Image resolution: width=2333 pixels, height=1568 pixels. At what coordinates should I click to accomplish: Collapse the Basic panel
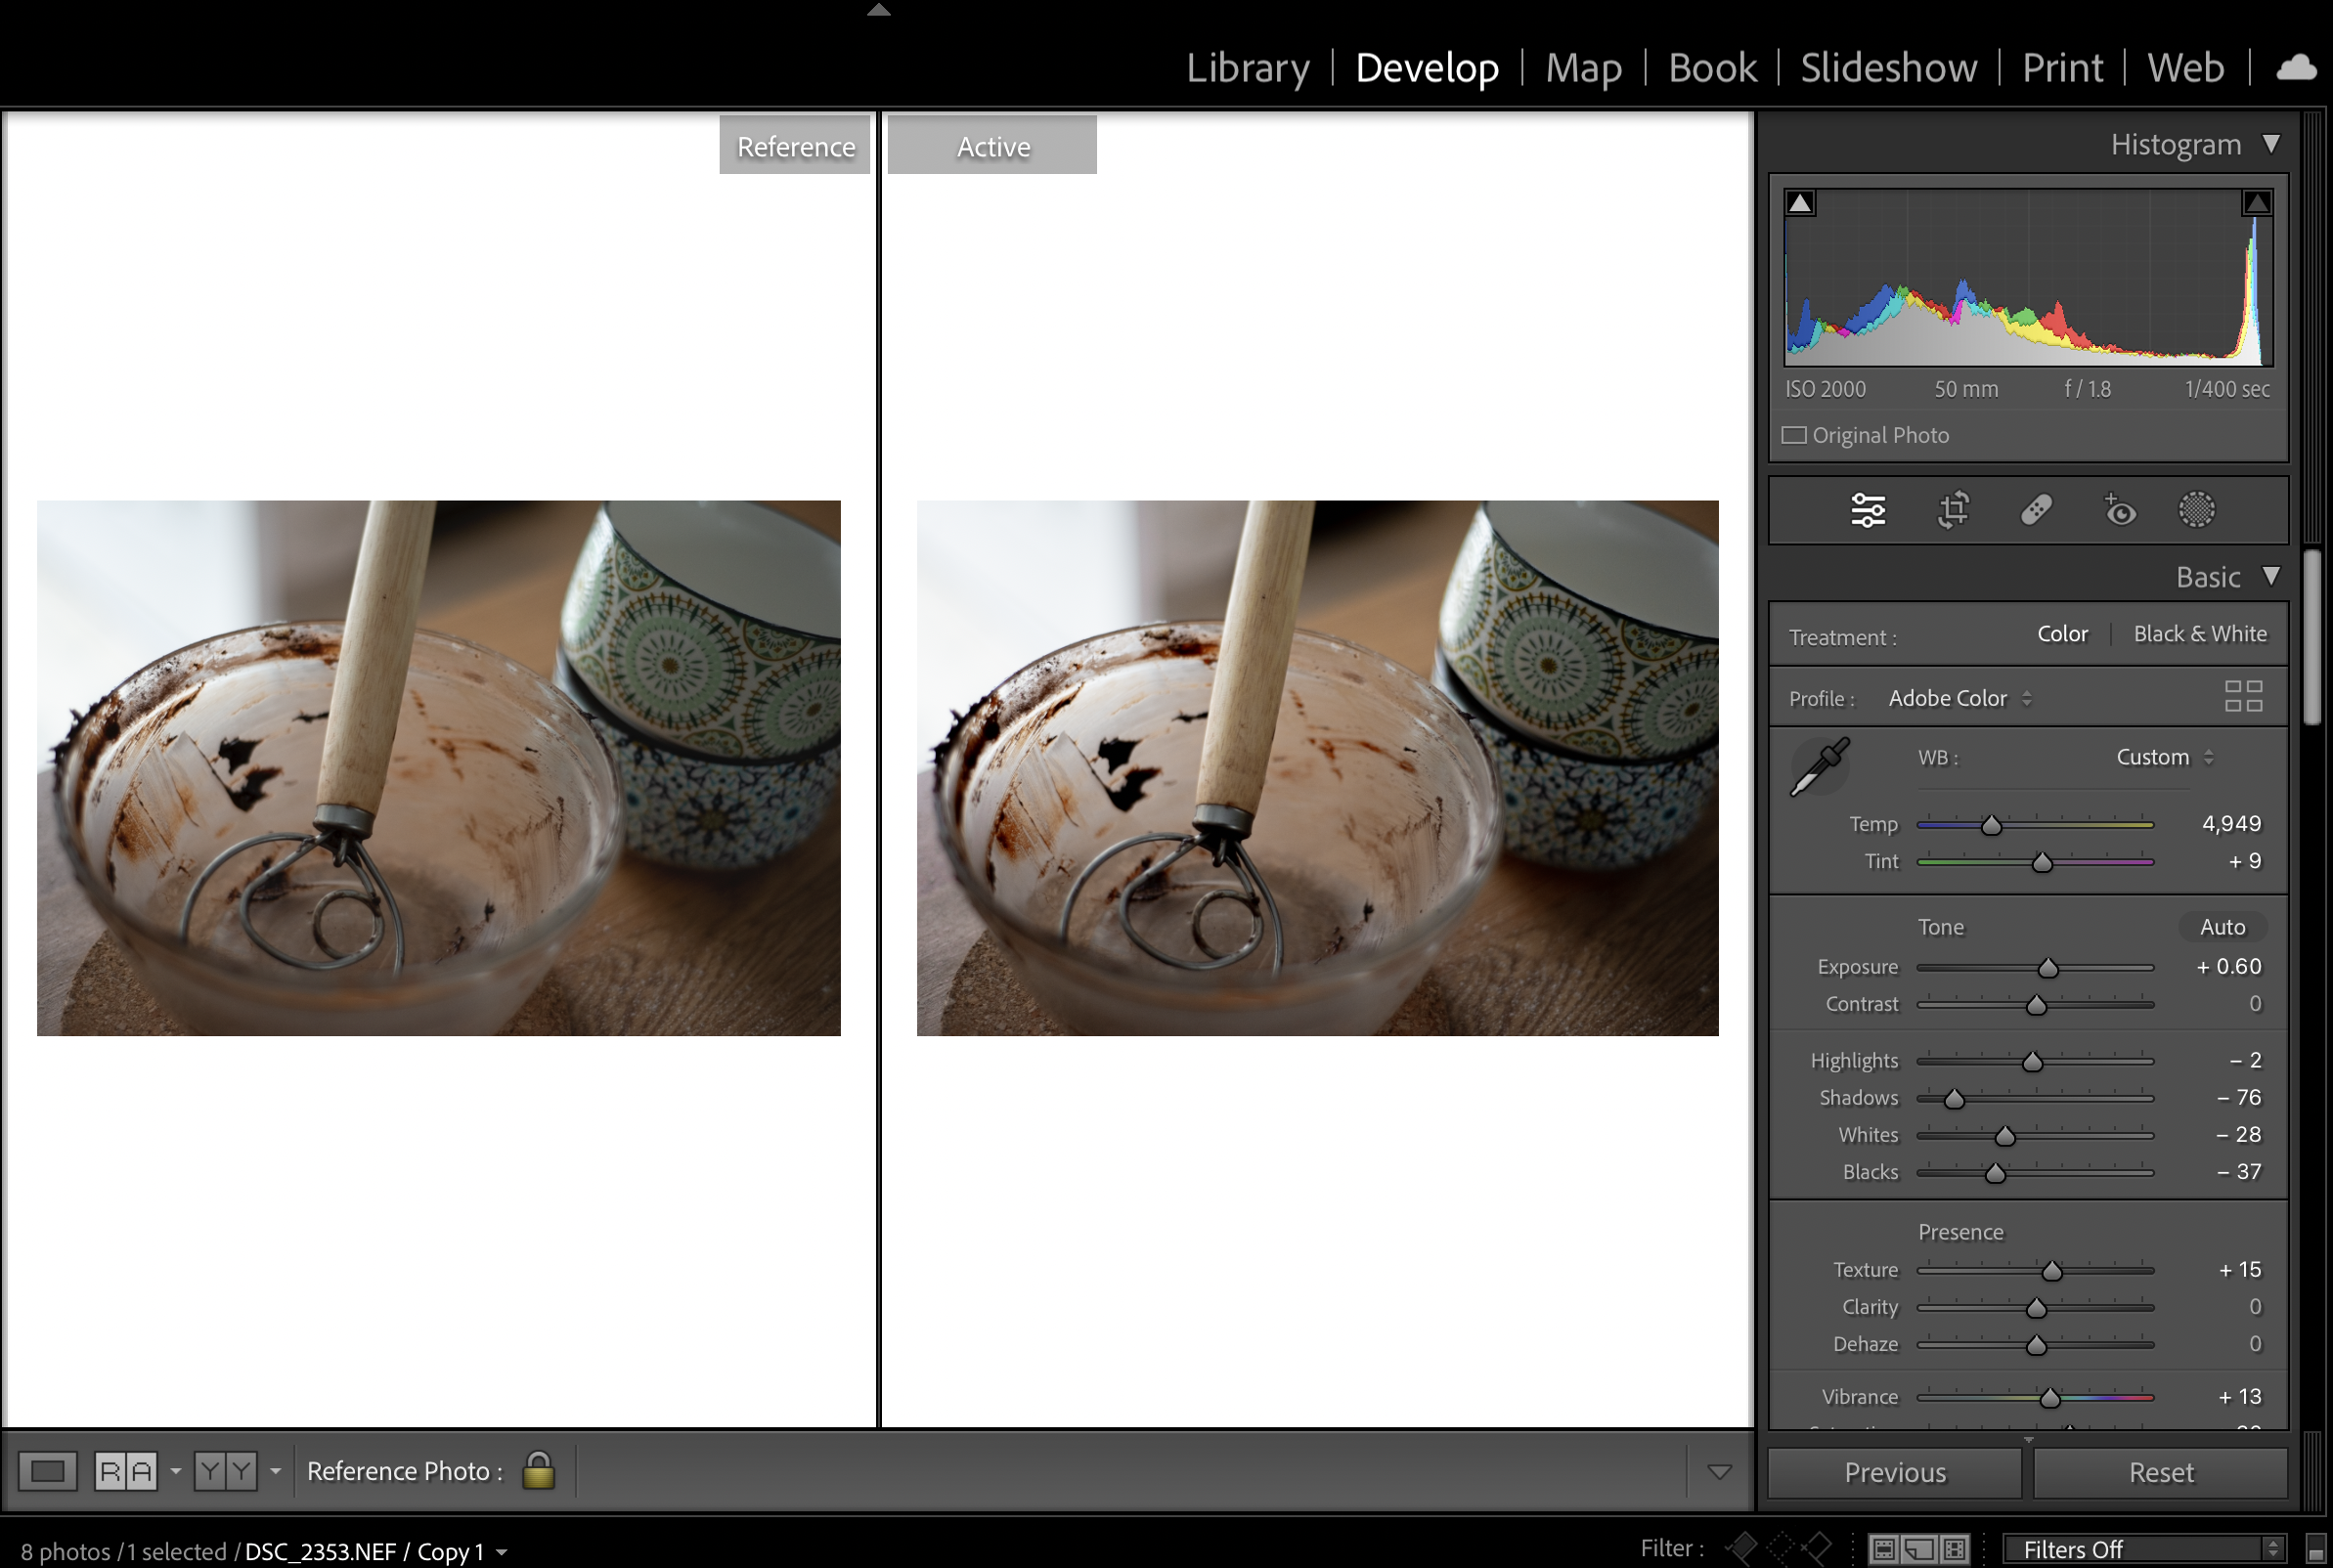click(x=2271, y=576)
